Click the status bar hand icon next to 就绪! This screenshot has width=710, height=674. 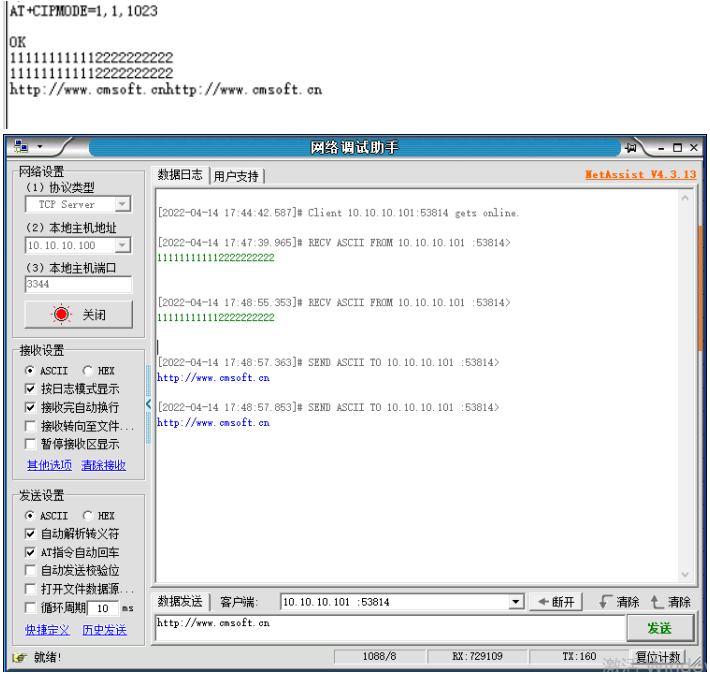click(x=19, y=658)
